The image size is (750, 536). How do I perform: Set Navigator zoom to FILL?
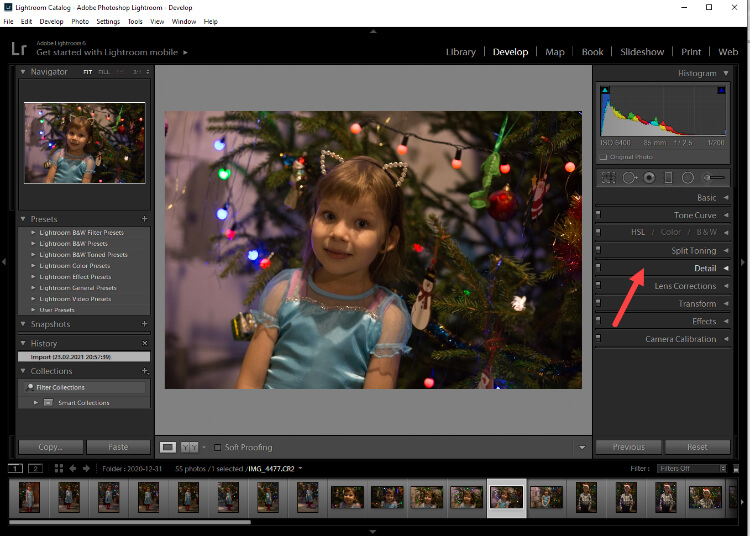[x=104, y=72]
